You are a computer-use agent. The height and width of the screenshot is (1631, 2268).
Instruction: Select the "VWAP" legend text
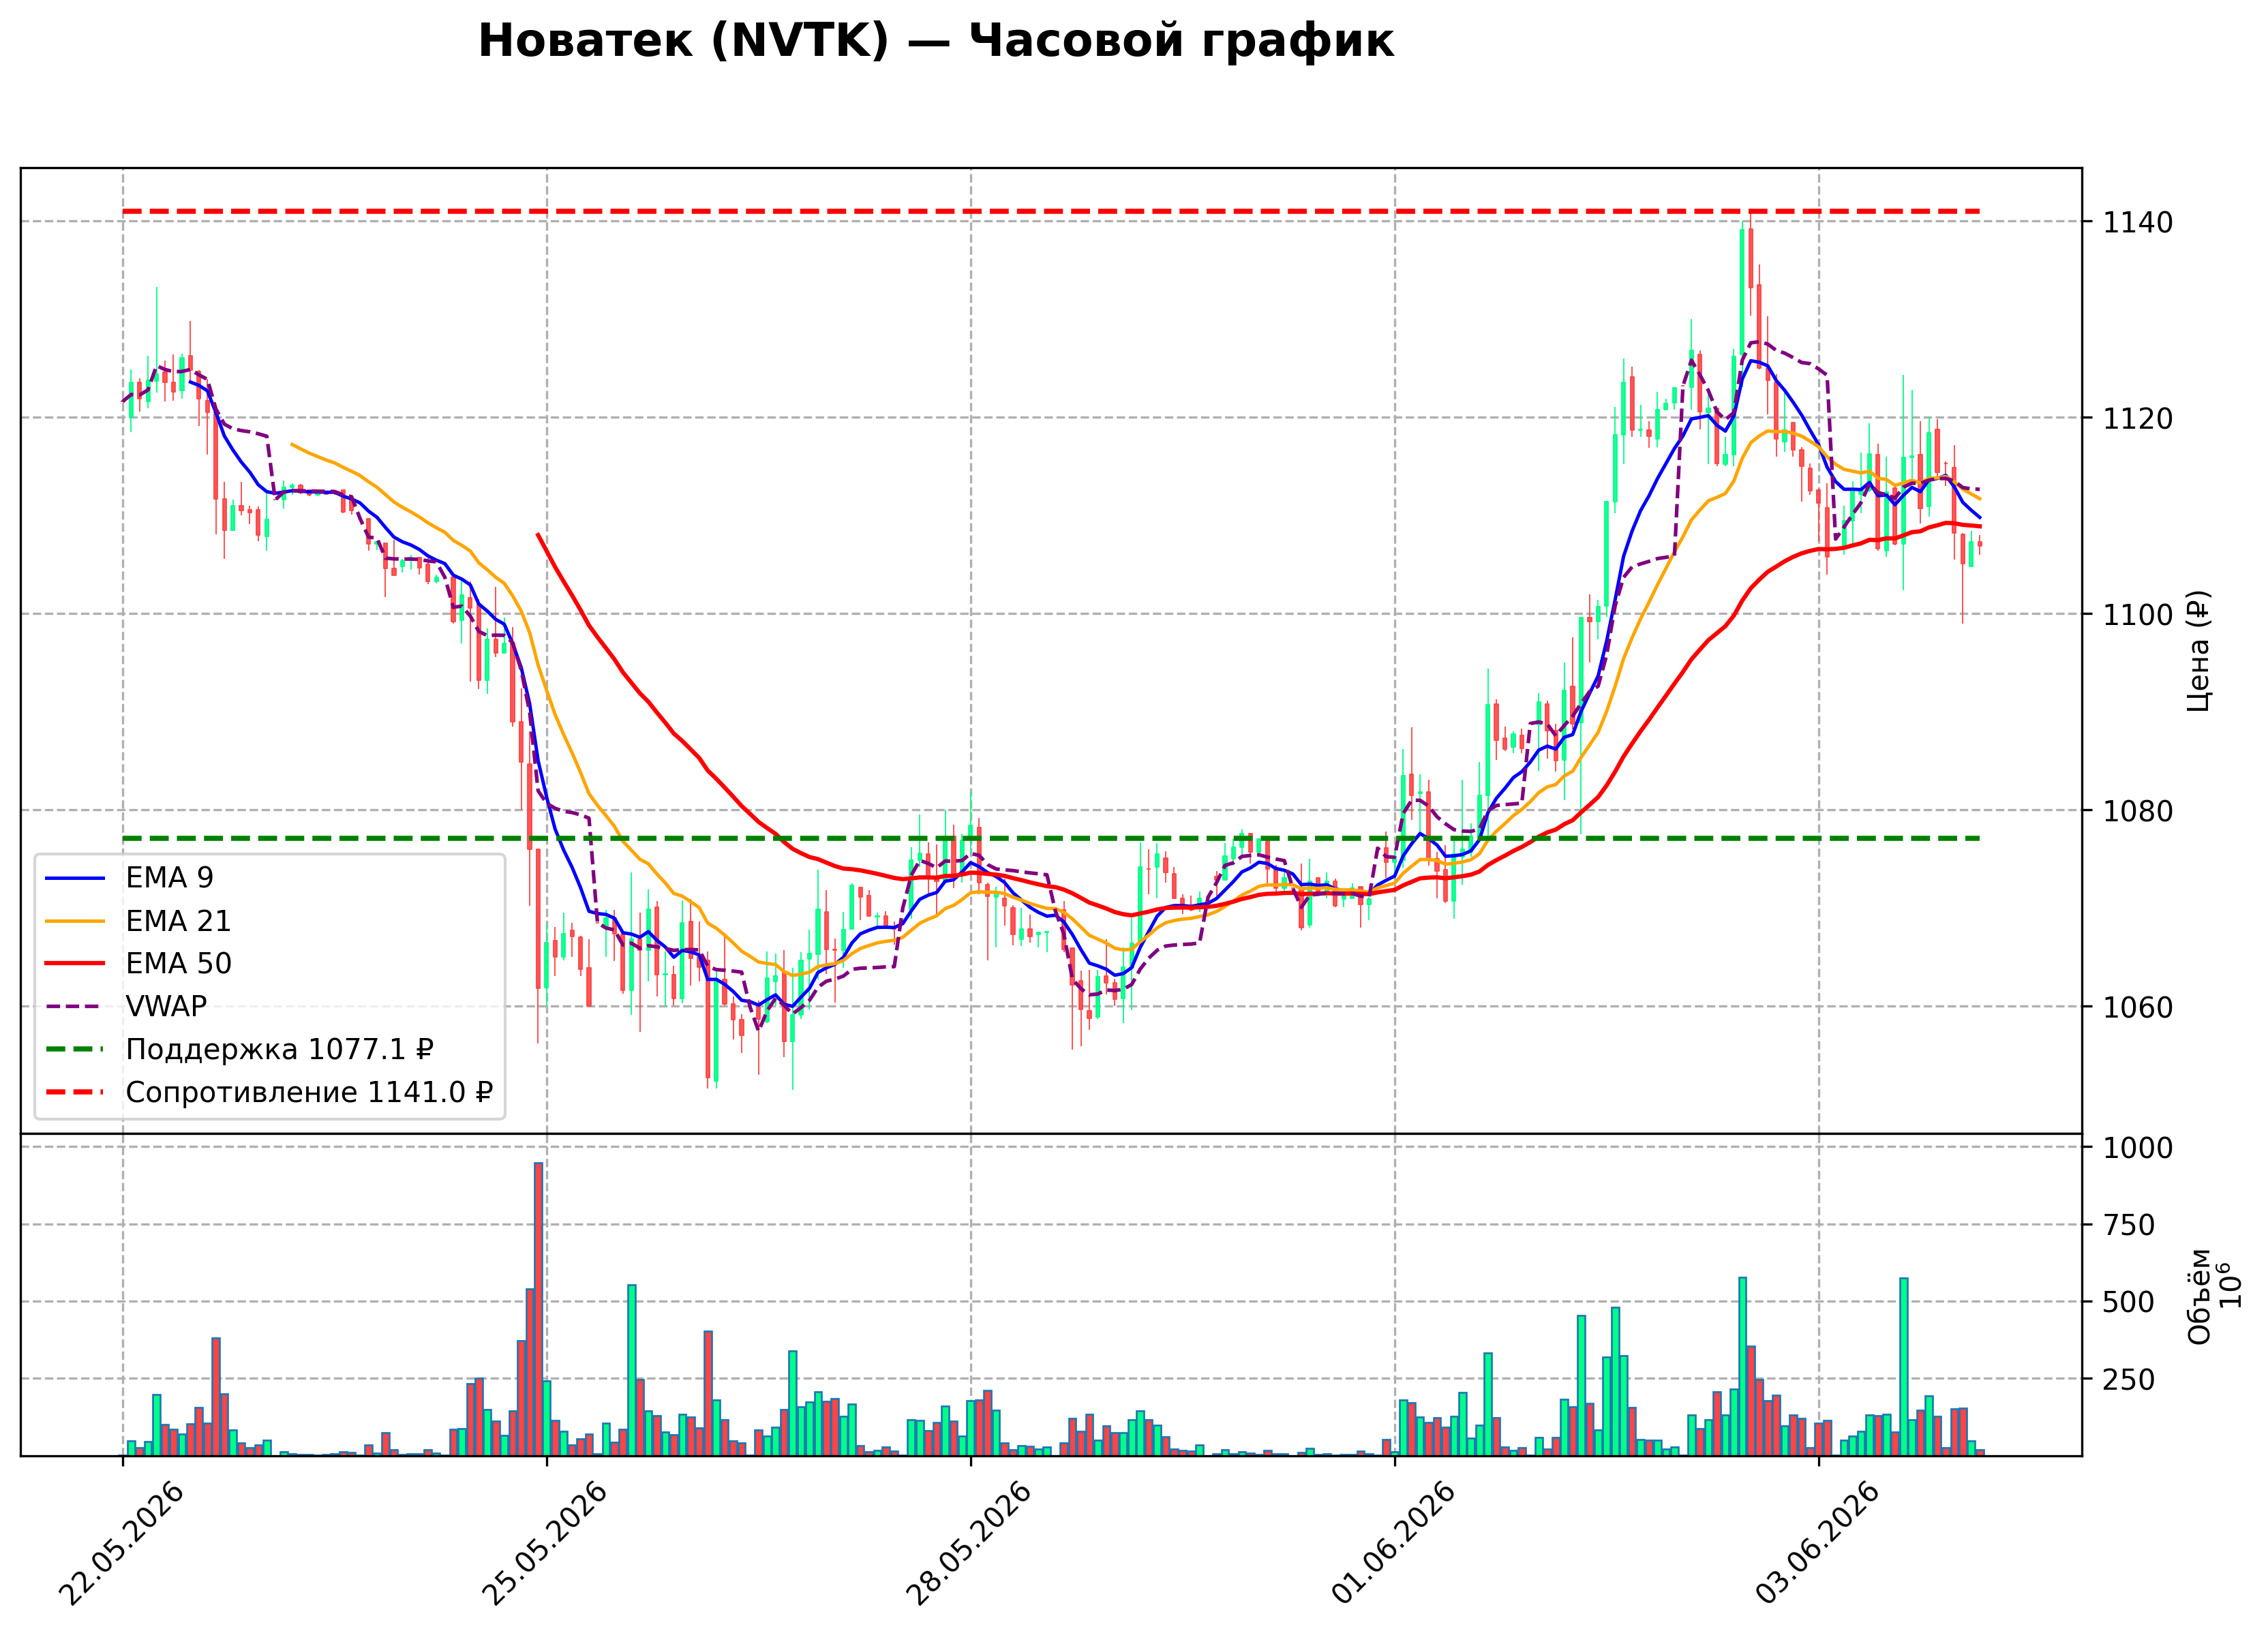click(x=166, y=1007)
